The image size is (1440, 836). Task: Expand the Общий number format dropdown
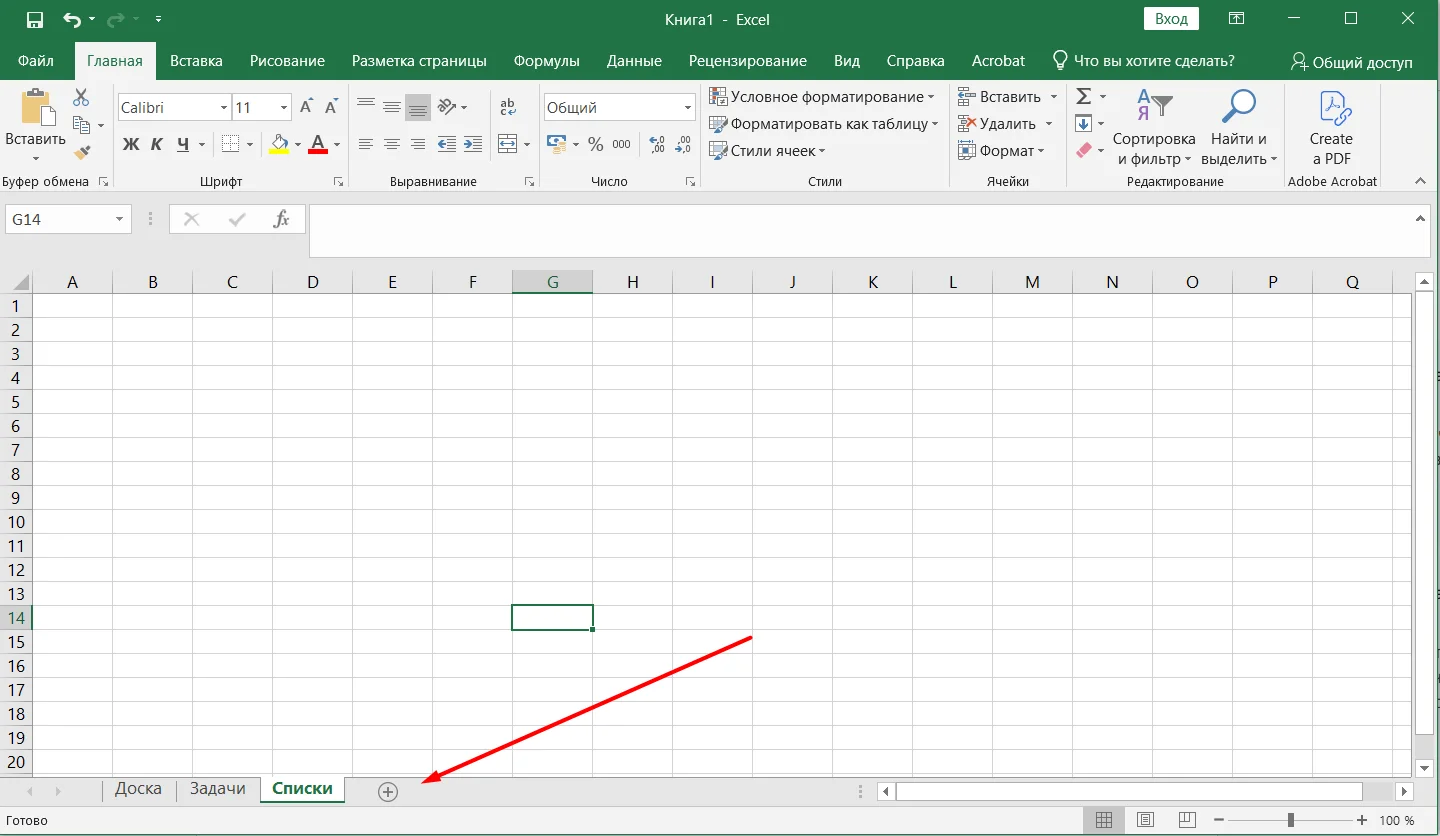click(688, 107)
